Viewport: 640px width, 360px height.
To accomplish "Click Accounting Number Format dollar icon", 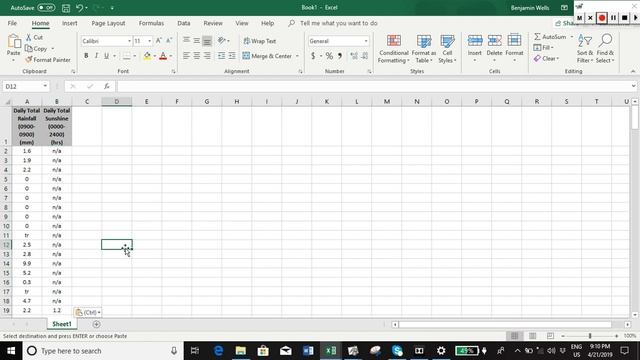I will tap(313, 56).
